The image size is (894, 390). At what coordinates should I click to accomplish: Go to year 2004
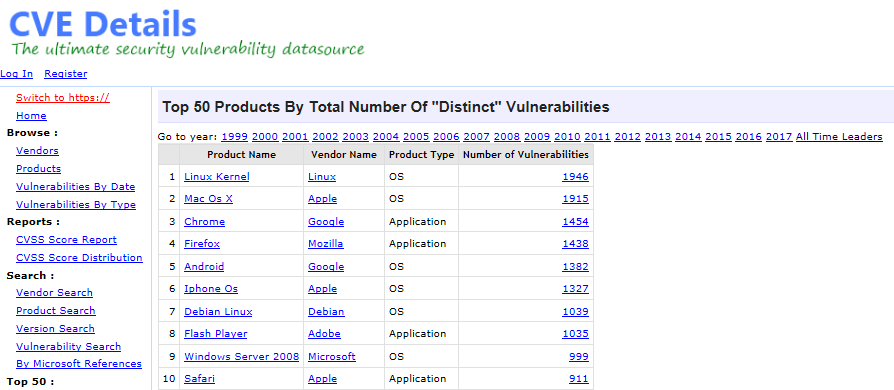(386, 137)
